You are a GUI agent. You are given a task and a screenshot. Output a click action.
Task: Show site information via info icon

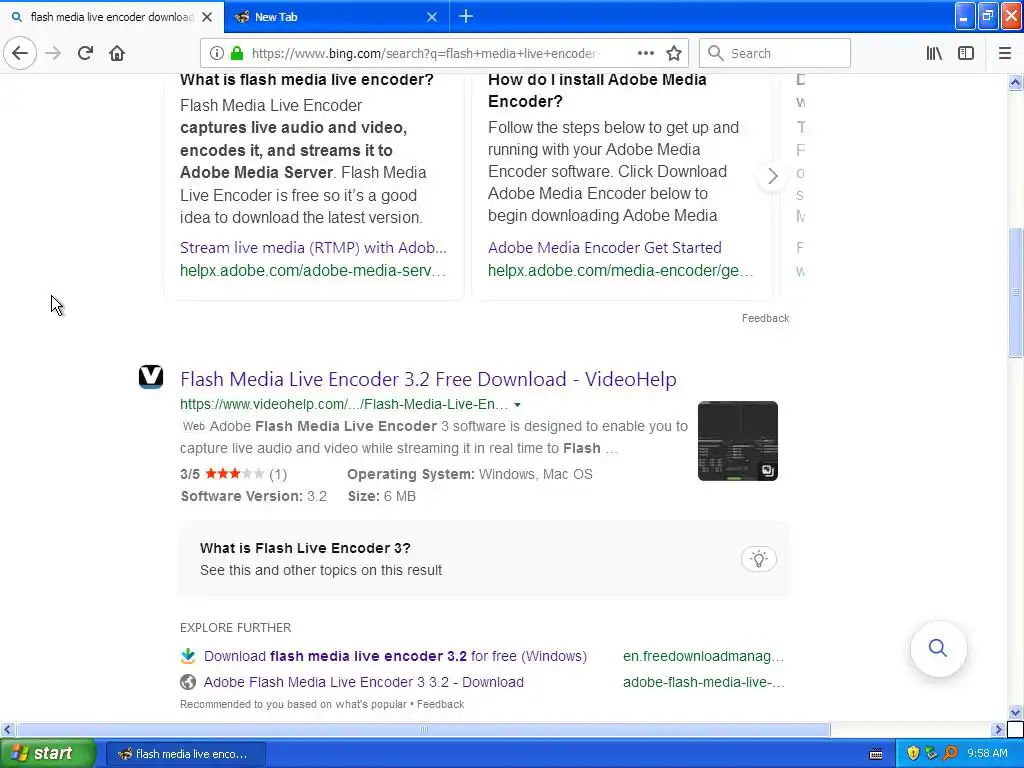pyautogui.click(x=217, y=53)
